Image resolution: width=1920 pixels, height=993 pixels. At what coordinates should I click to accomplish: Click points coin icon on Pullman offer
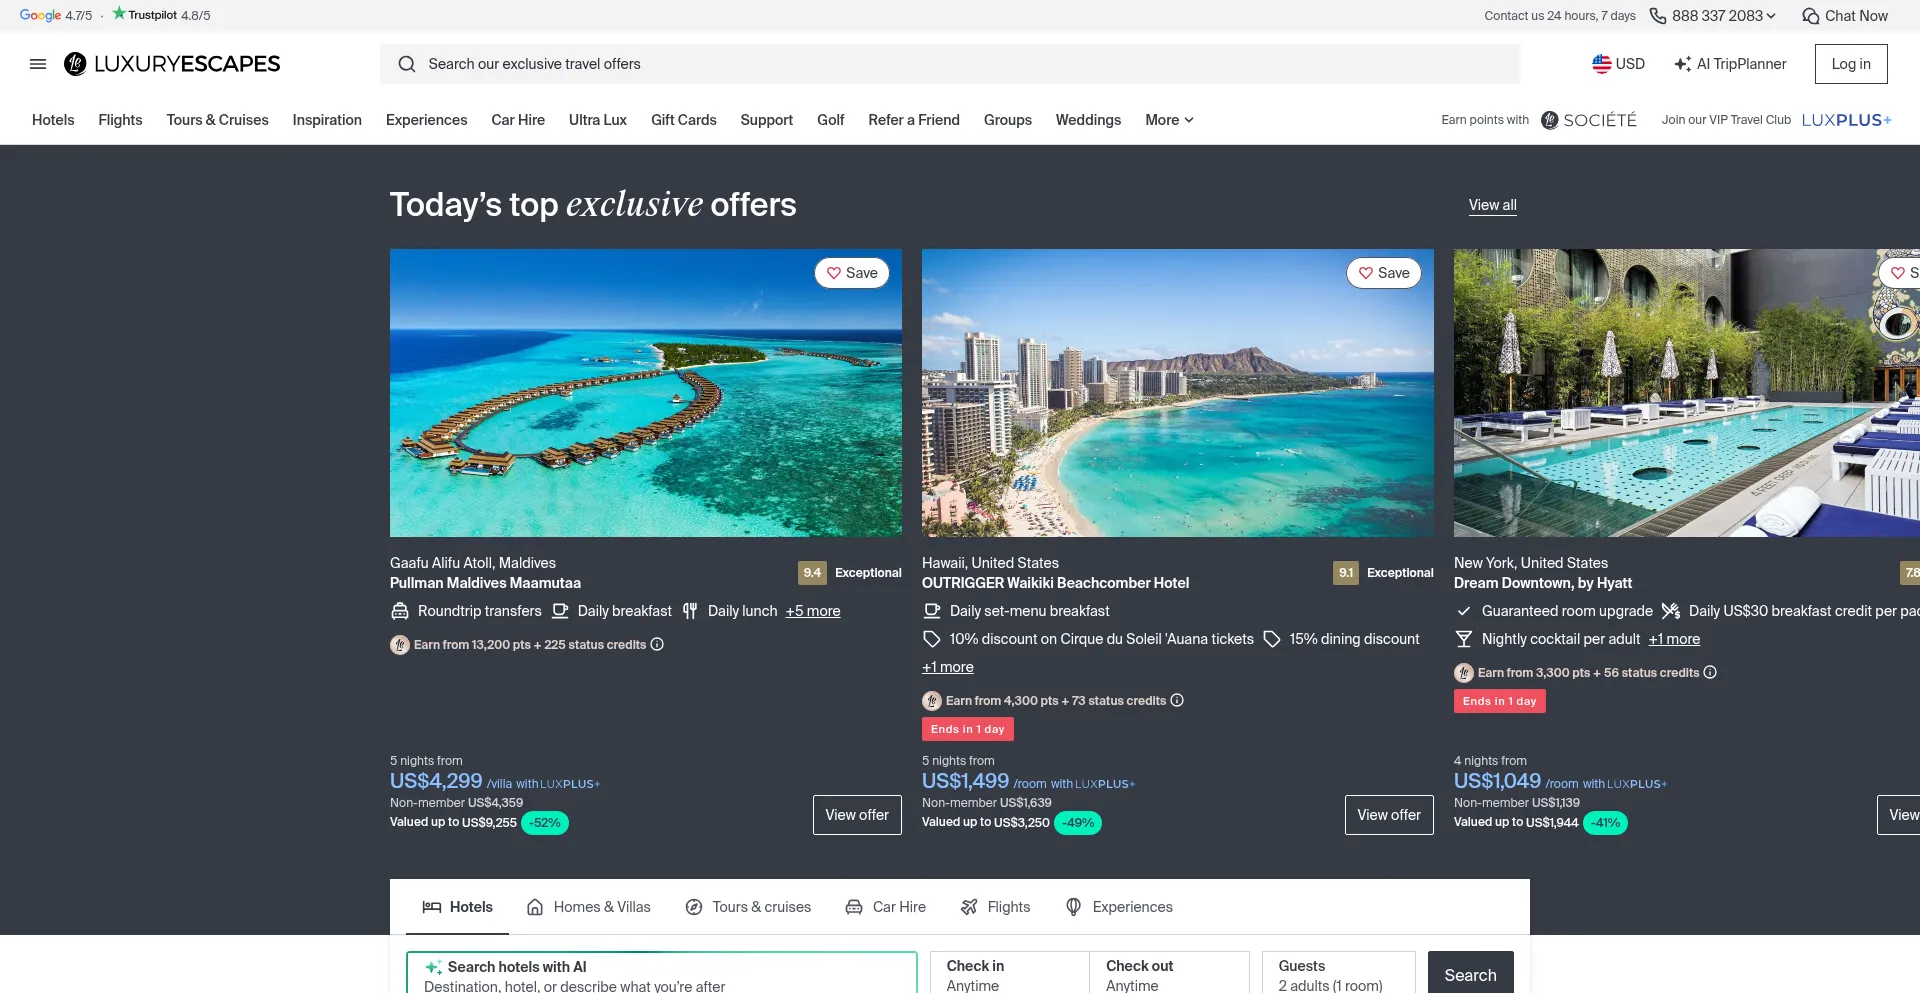[x=400, y=645]
